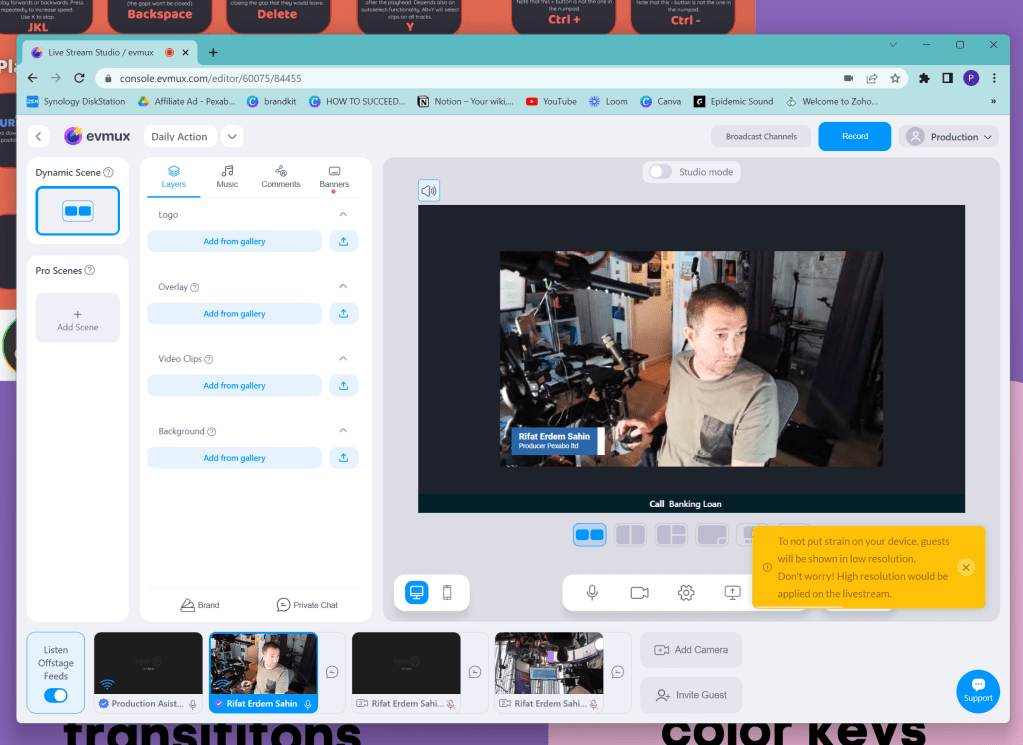This screenshot has width=1023, height=745.
Task: Upload an overlay file
Action: tap(343, 314)
